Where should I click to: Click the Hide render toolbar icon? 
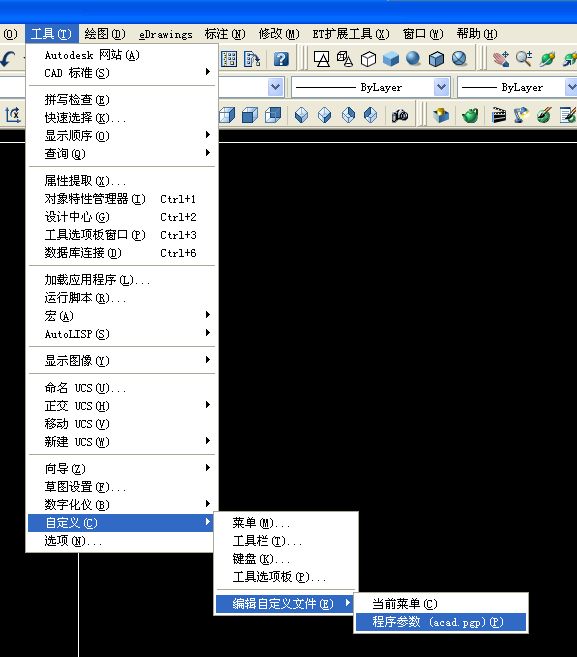click(441, 115)
